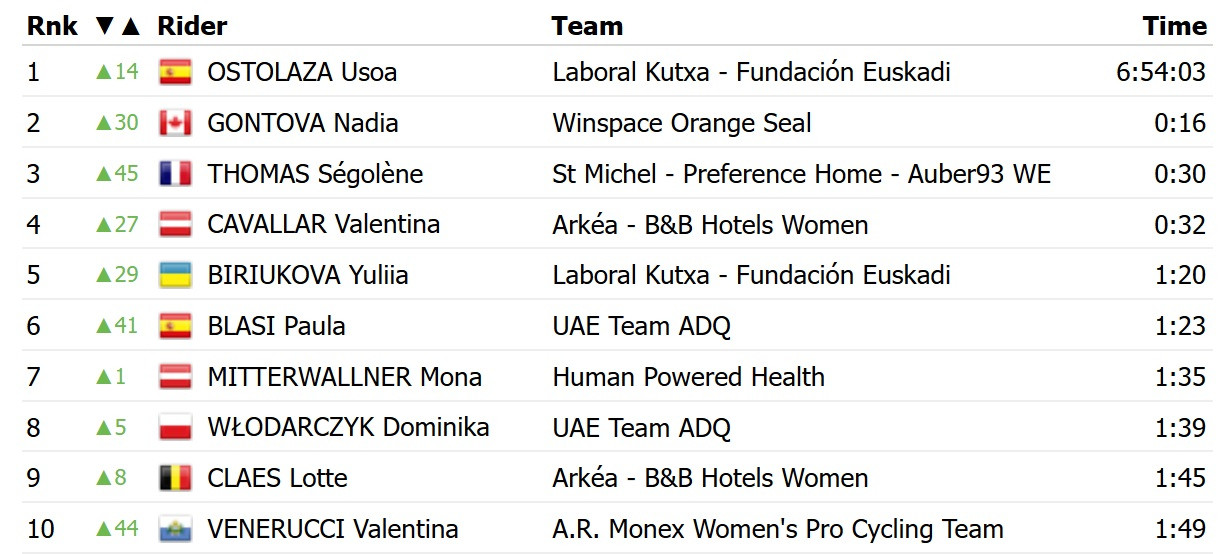Open UAE Team ADQ link for BLASI Paula
Screen dimensions: 1221x554
pos(642,326)
